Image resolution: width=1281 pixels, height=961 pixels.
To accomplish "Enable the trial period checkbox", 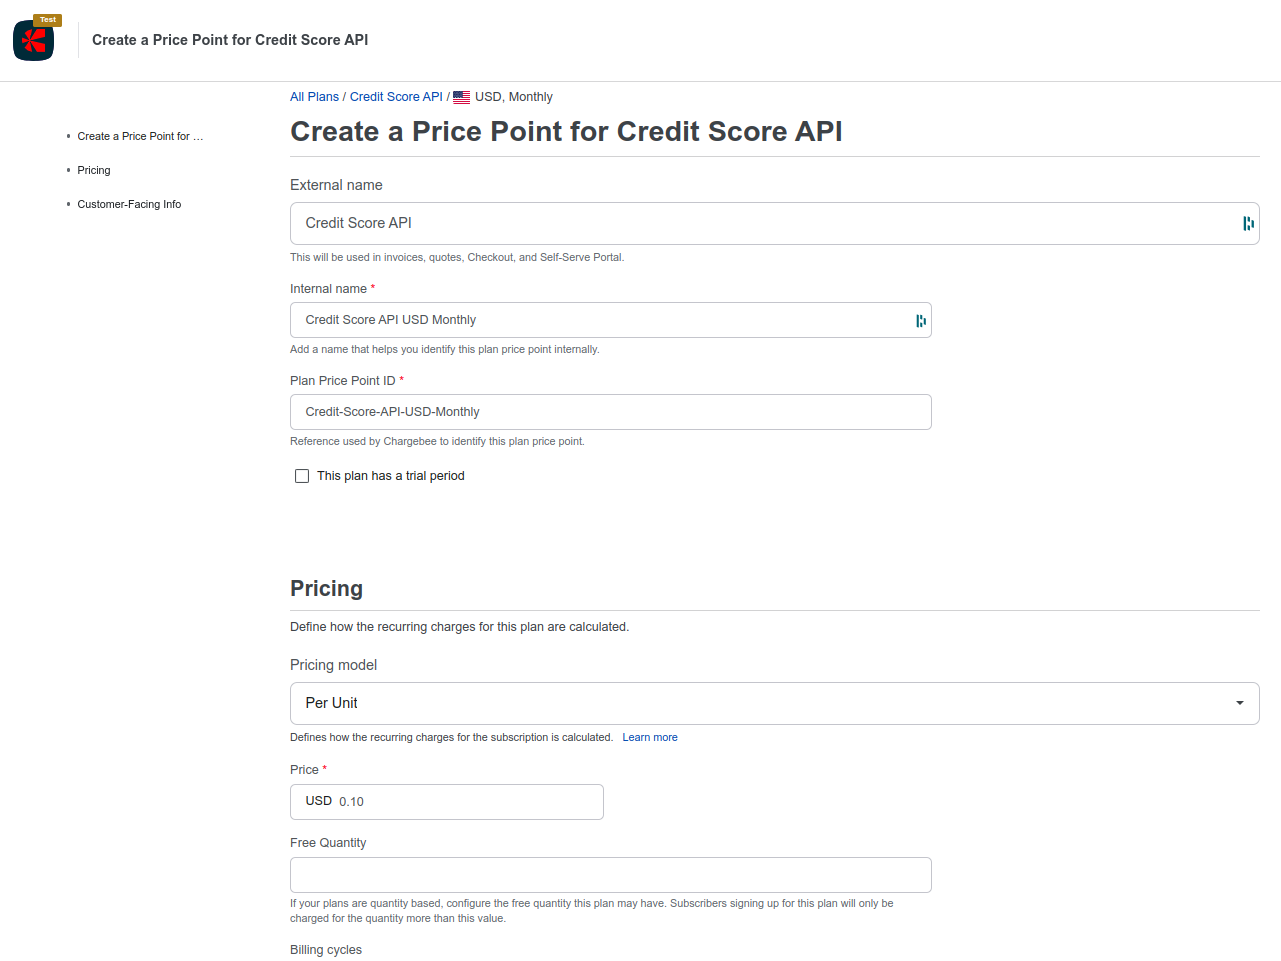I will 302,476.
